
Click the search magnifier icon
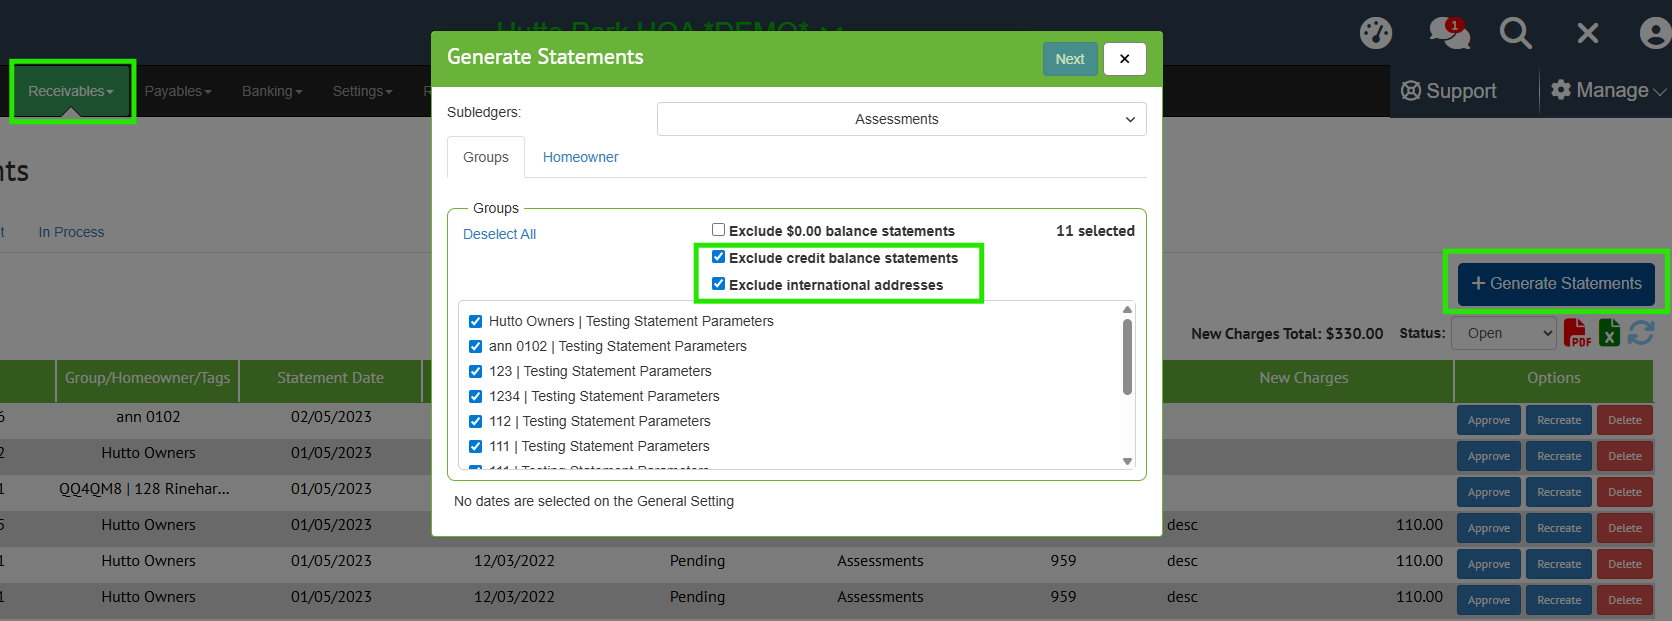[1515, 33]
